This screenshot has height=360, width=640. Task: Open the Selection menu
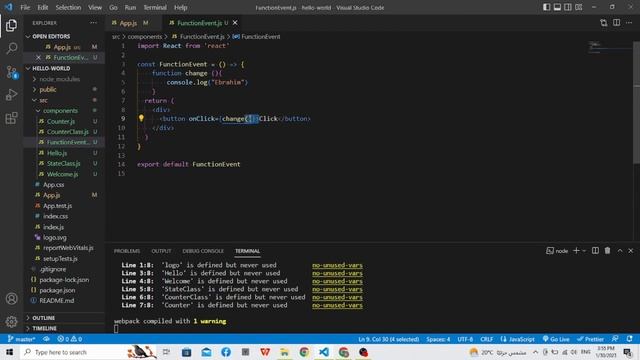68,7
